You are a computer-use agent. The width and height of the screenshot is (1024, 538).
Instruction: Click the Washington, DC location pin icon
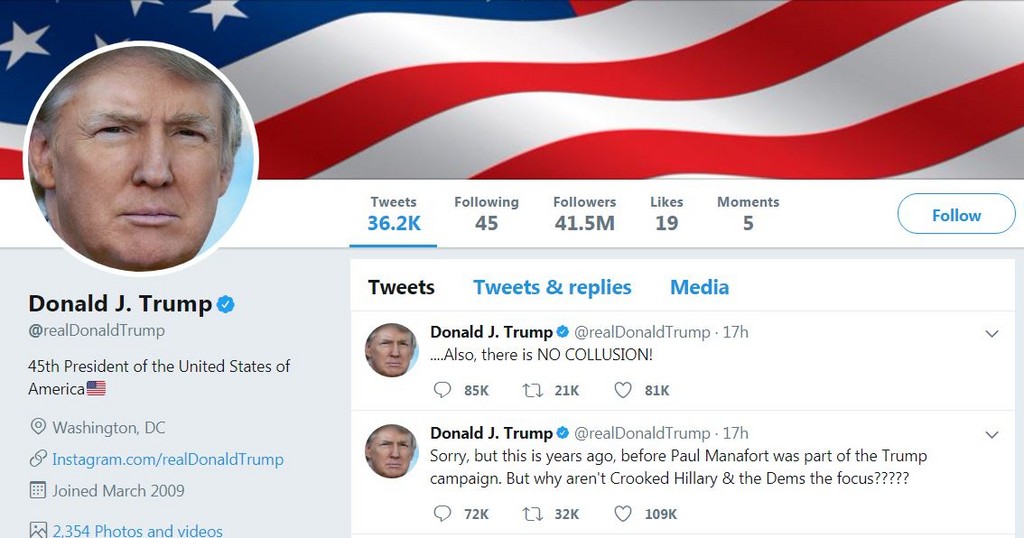38,427
